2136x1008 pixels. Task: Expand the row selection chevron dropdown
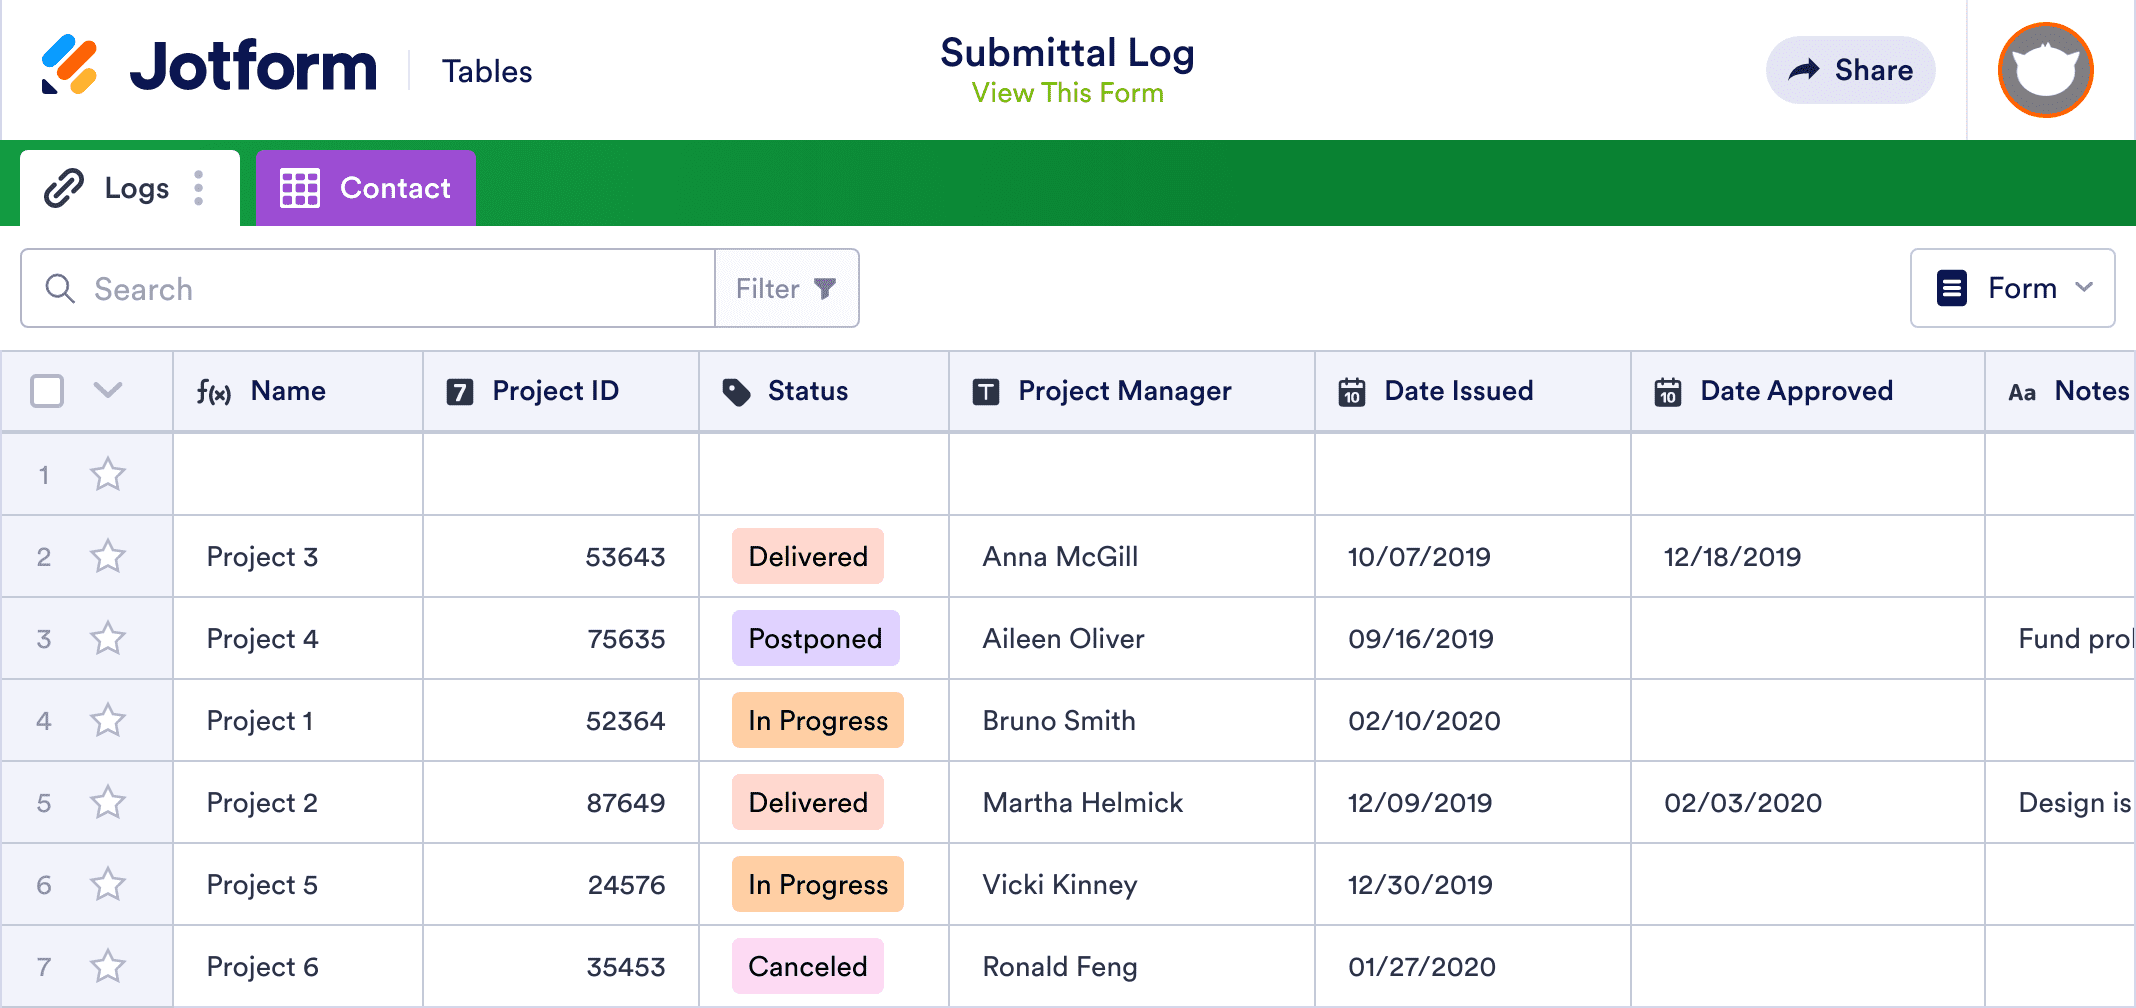[x=108, y=390]
